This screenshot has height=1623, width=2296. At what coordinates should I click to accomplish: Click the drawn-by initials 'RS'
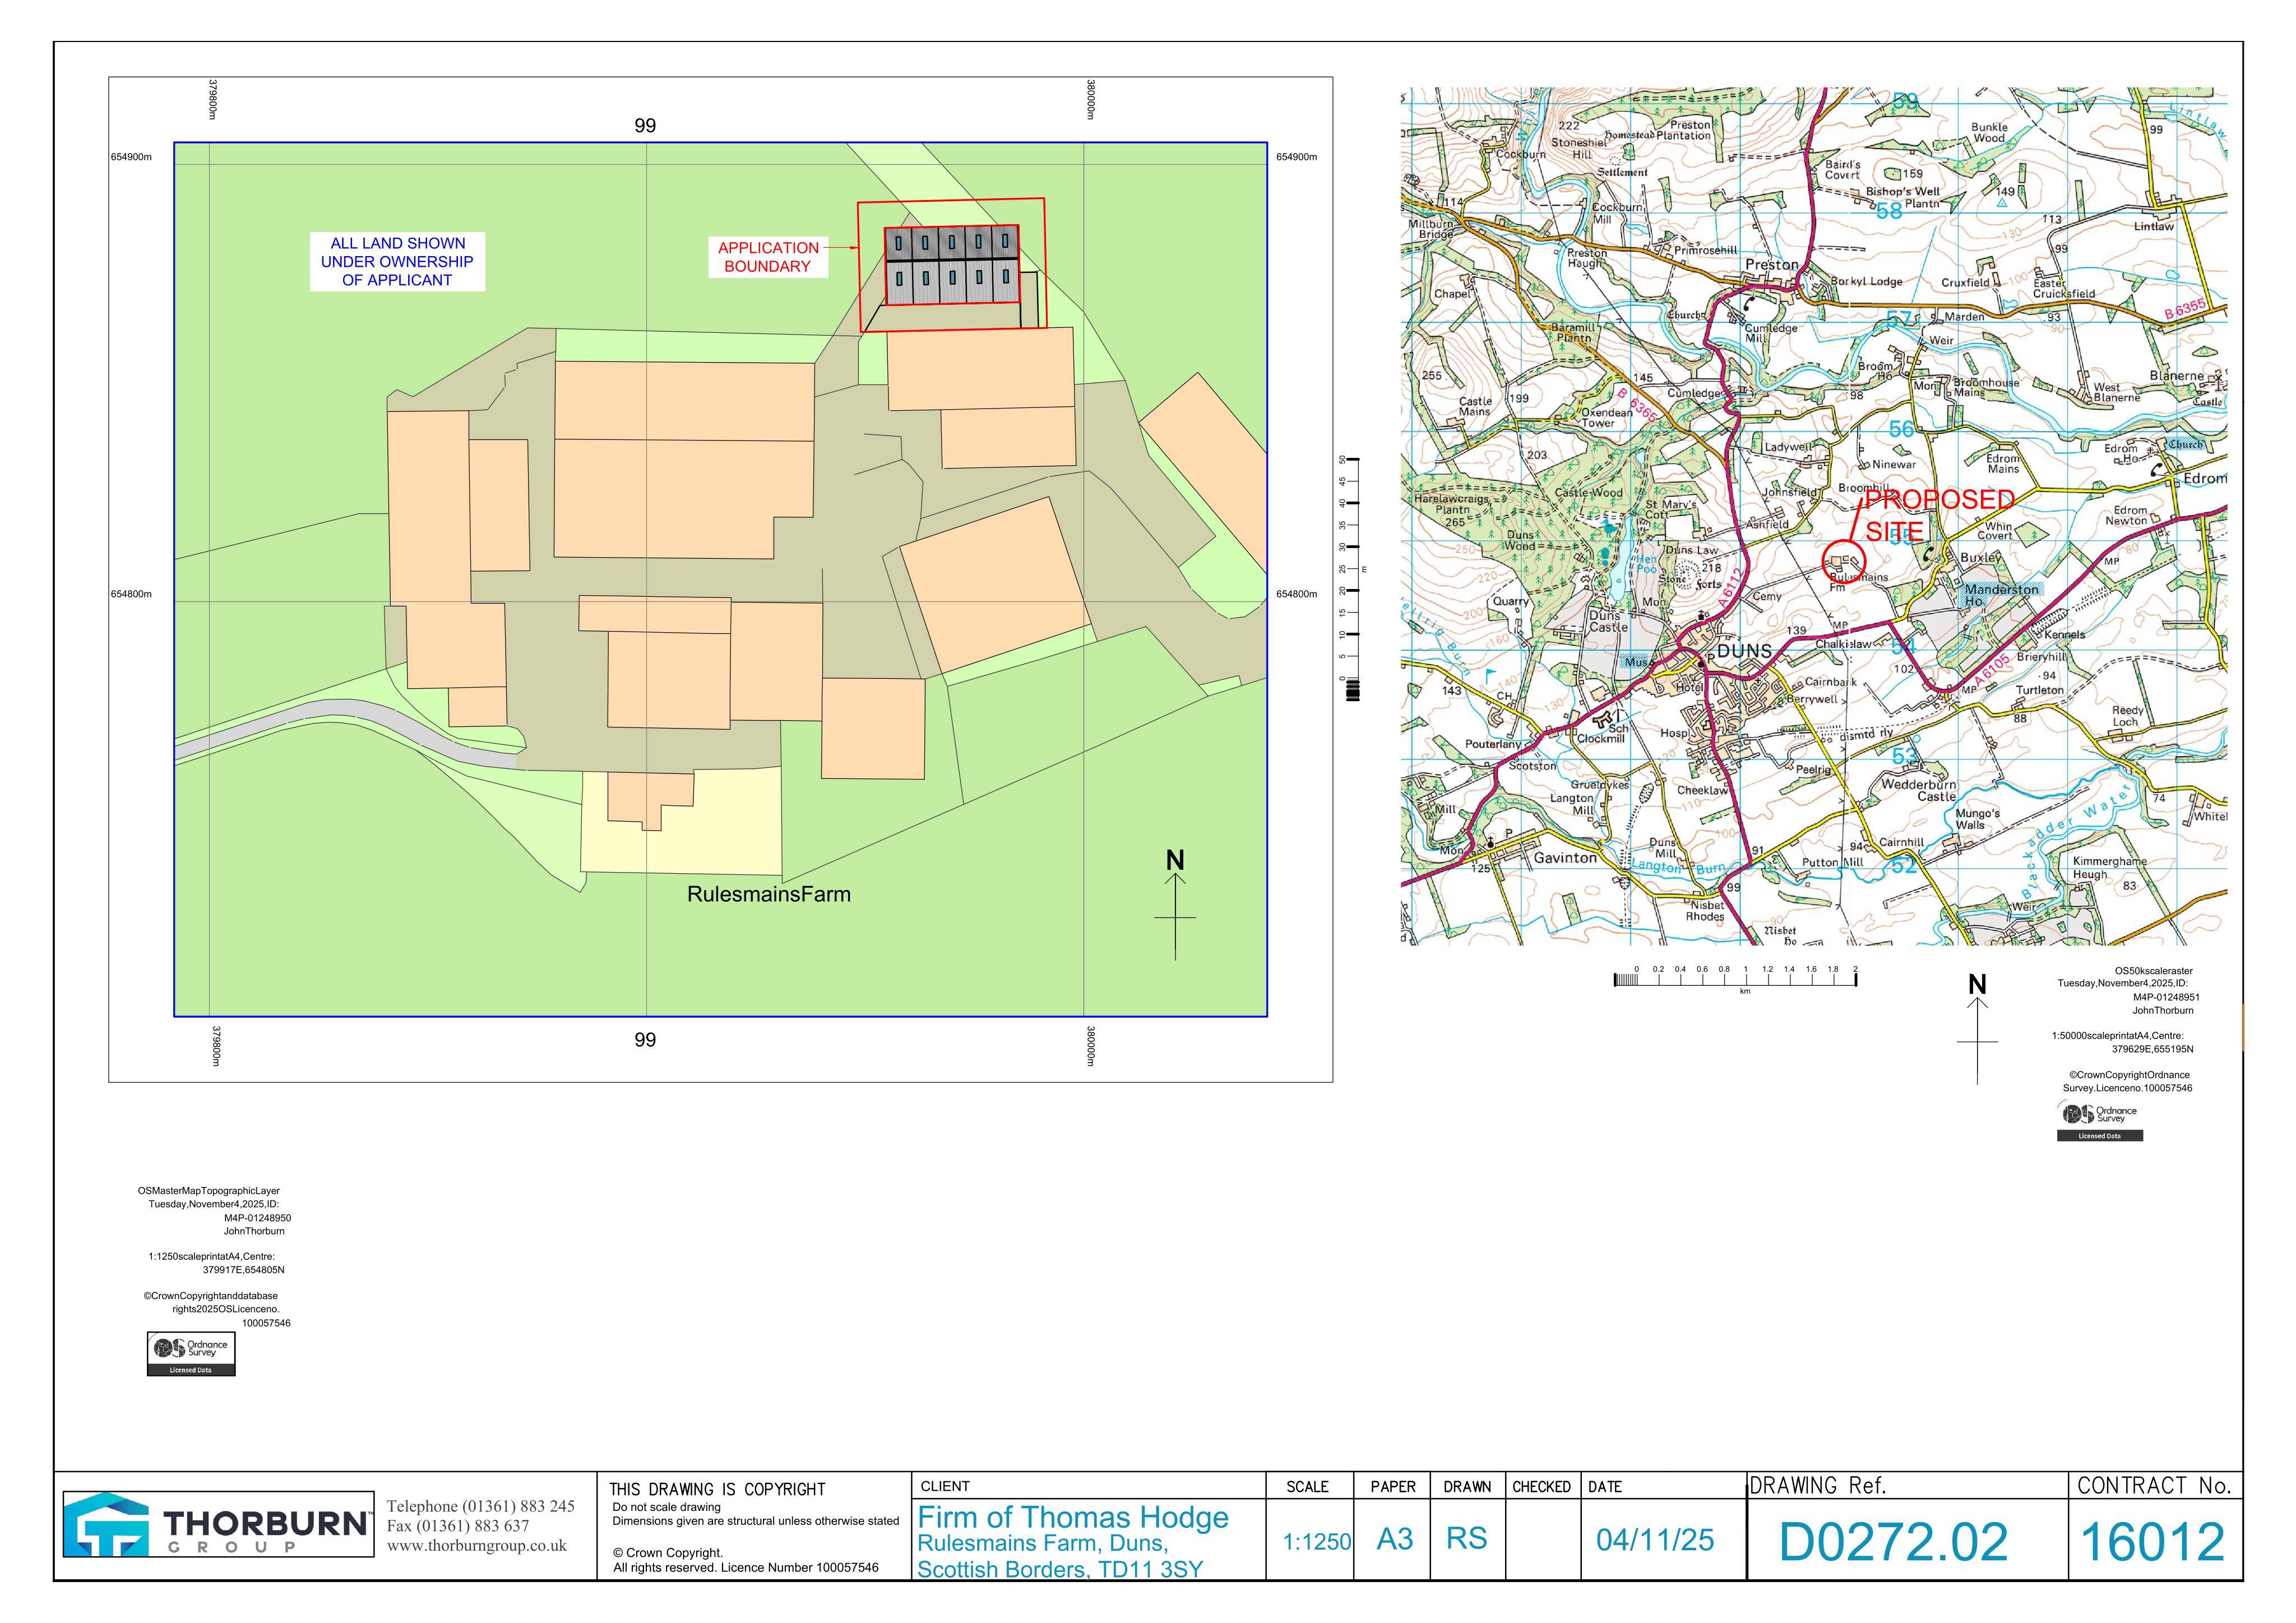tap(1467, 1538)
